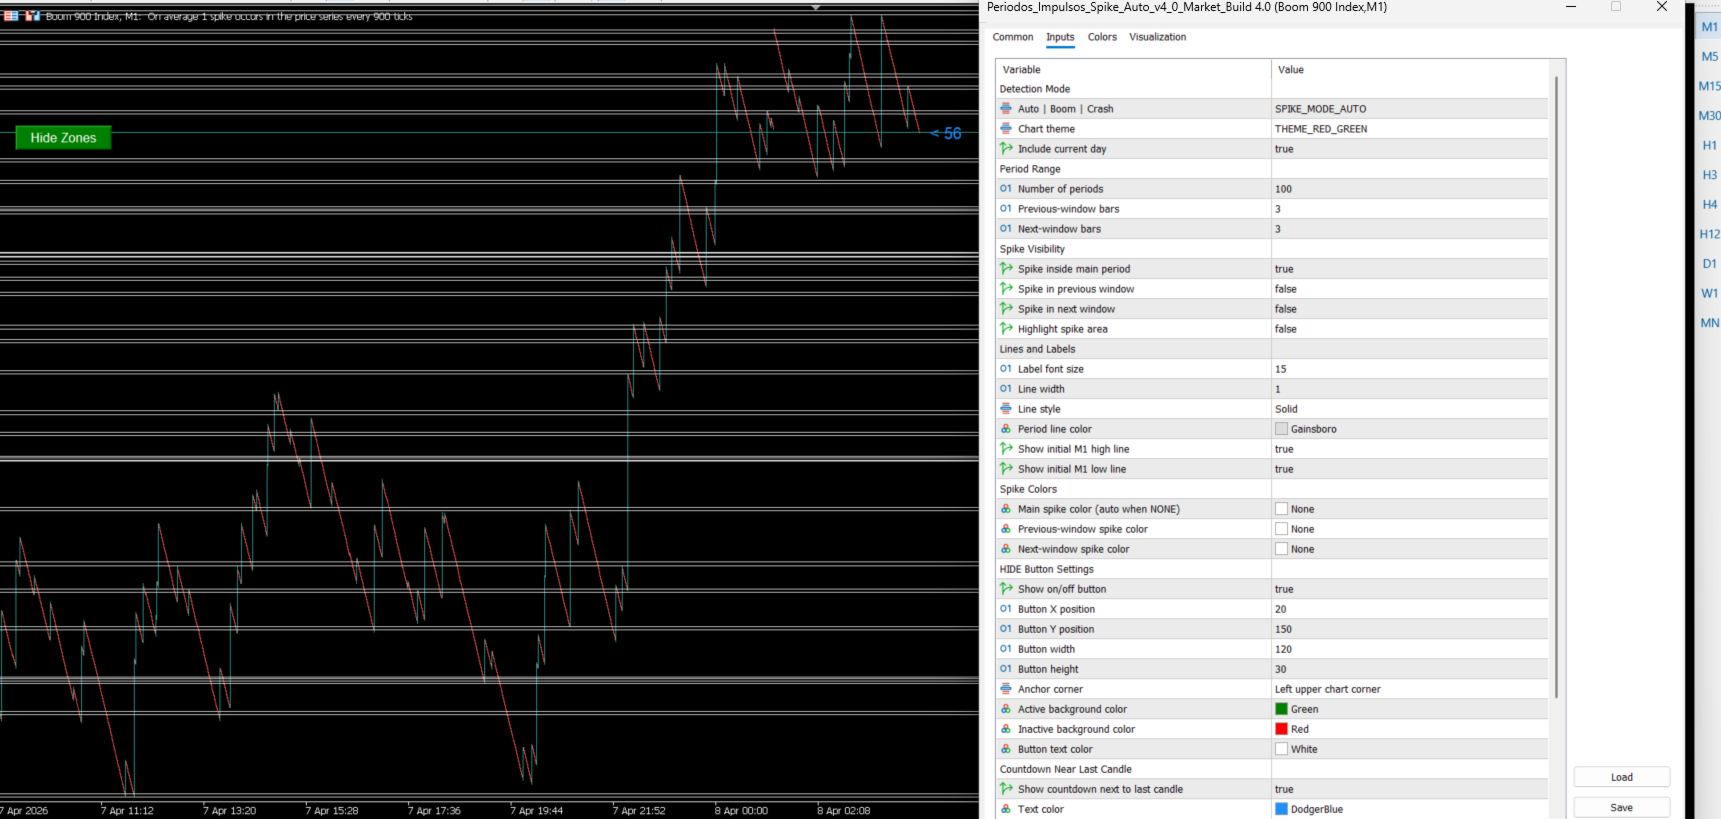Viewport: 1721px width, 819px height.
Task: Click the boolean icon beside Include current day
Action: [x=1006, y=148]
